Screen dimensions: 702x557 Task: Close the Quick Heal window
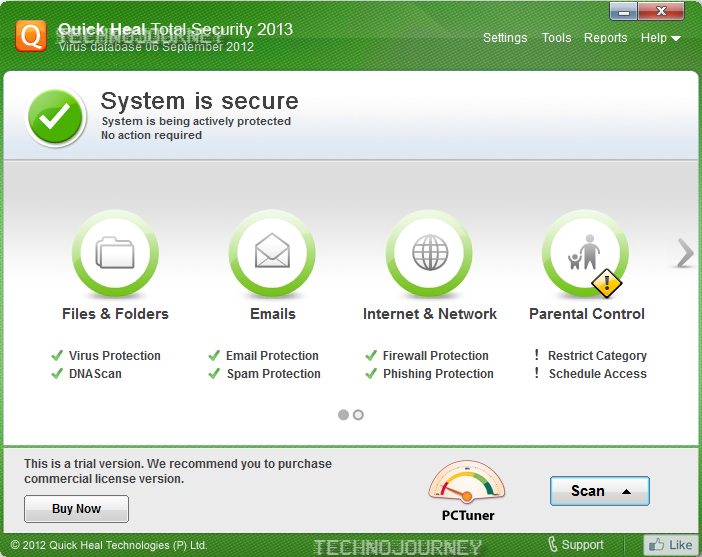coord(661,11)
